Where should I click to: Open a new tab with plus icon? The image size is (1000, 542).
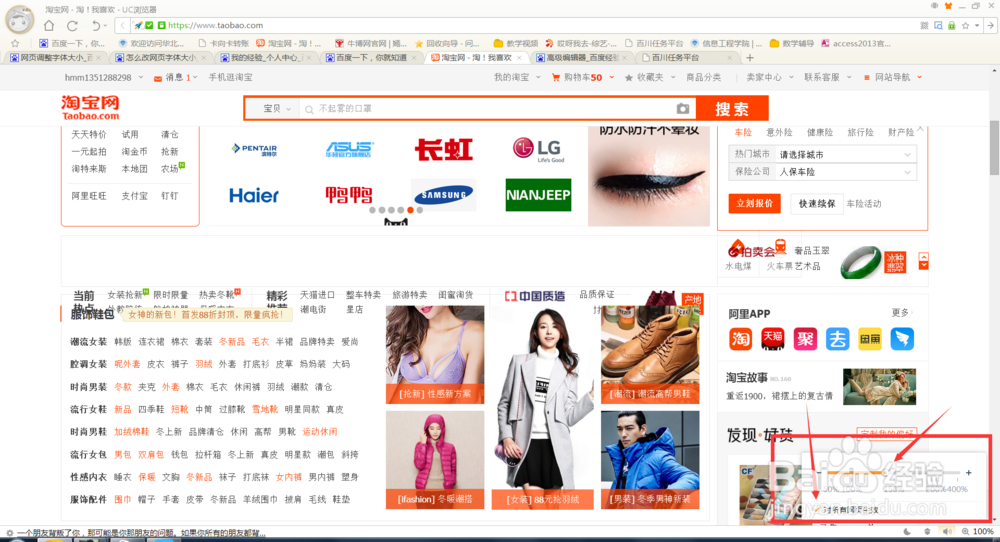750,57
